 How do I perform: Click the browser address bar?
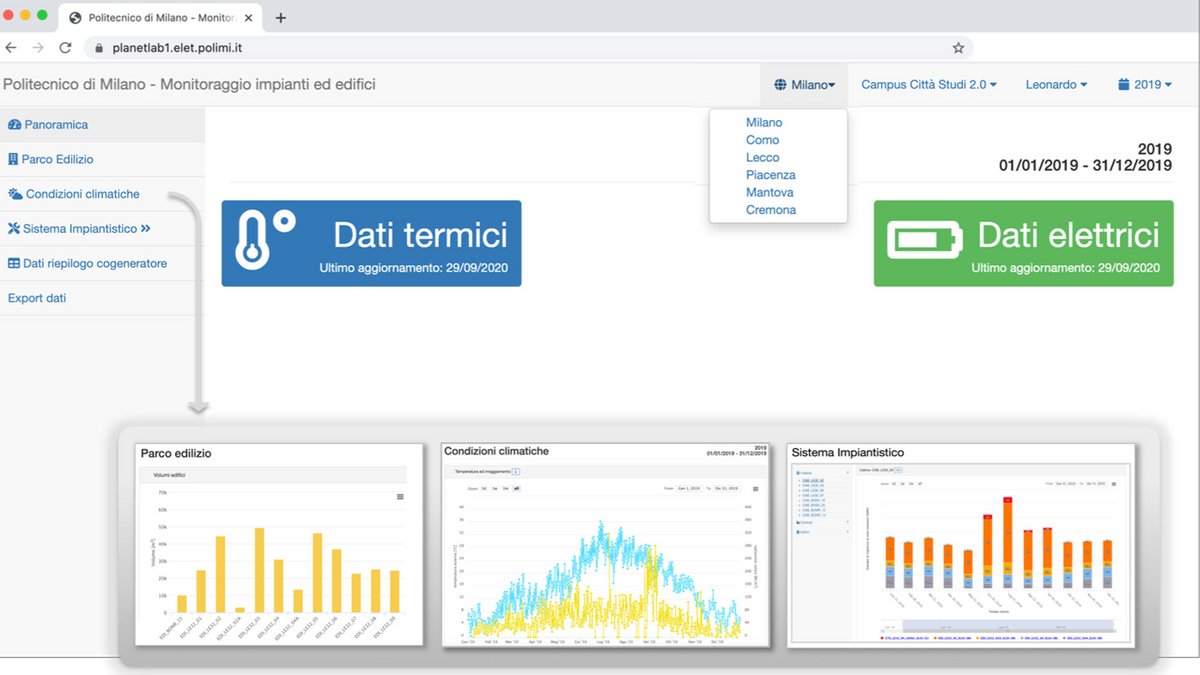520,47
